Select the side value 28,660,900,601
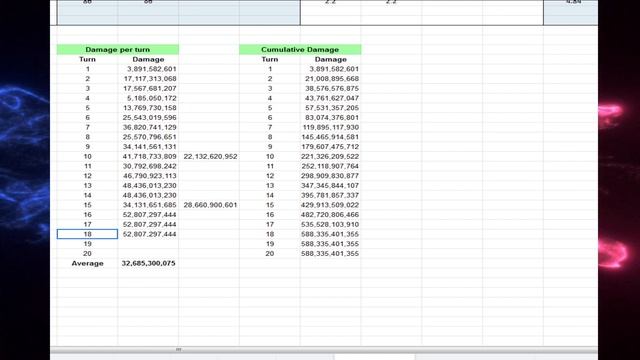Screen dimensions: 640x360 pos(209,205)
